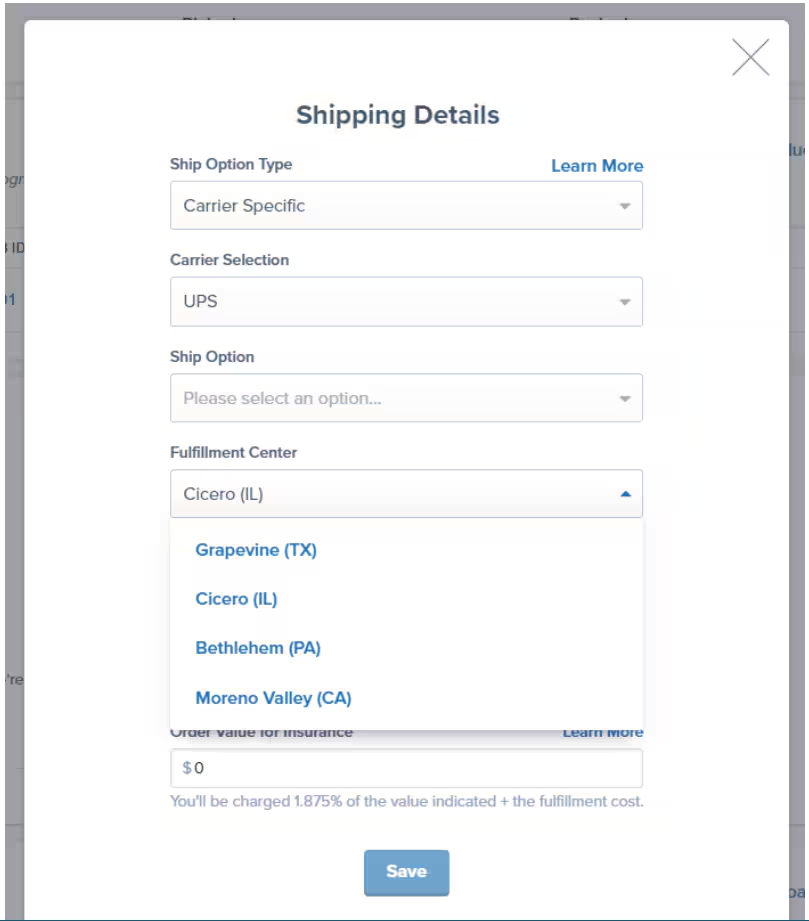The image size is (809, 921).
Task: Click the Carrier Selection dropdown arrow
Action: coord(624,301)
